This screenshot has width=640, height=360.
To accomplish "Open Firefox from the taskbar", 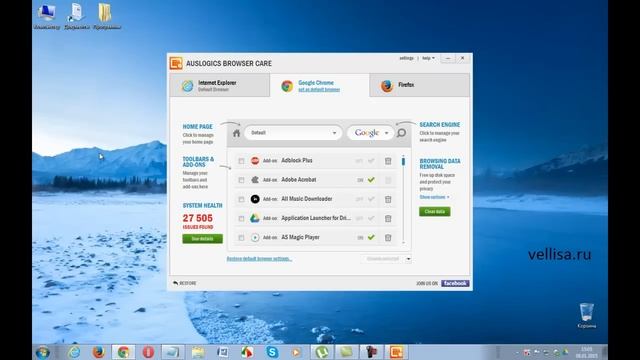I will (98, 352).
